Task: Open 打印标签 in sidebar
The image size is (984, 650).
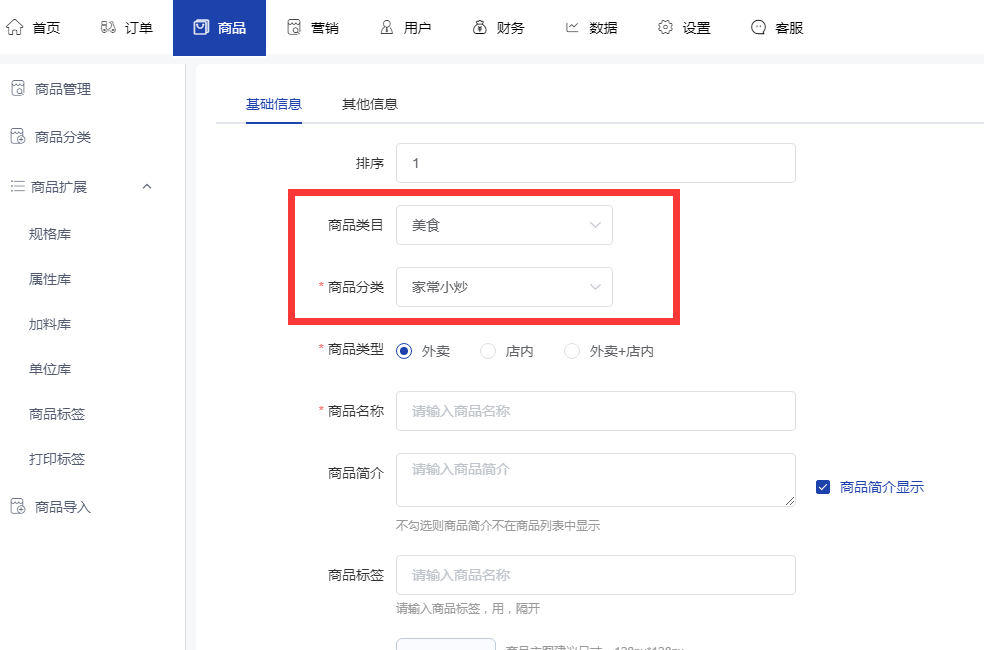Action: 56,459
